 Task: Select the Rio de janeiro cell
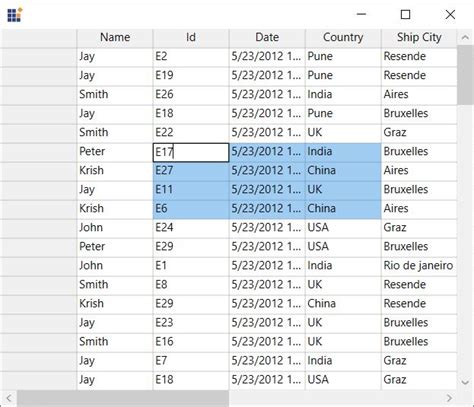point(419,266)
